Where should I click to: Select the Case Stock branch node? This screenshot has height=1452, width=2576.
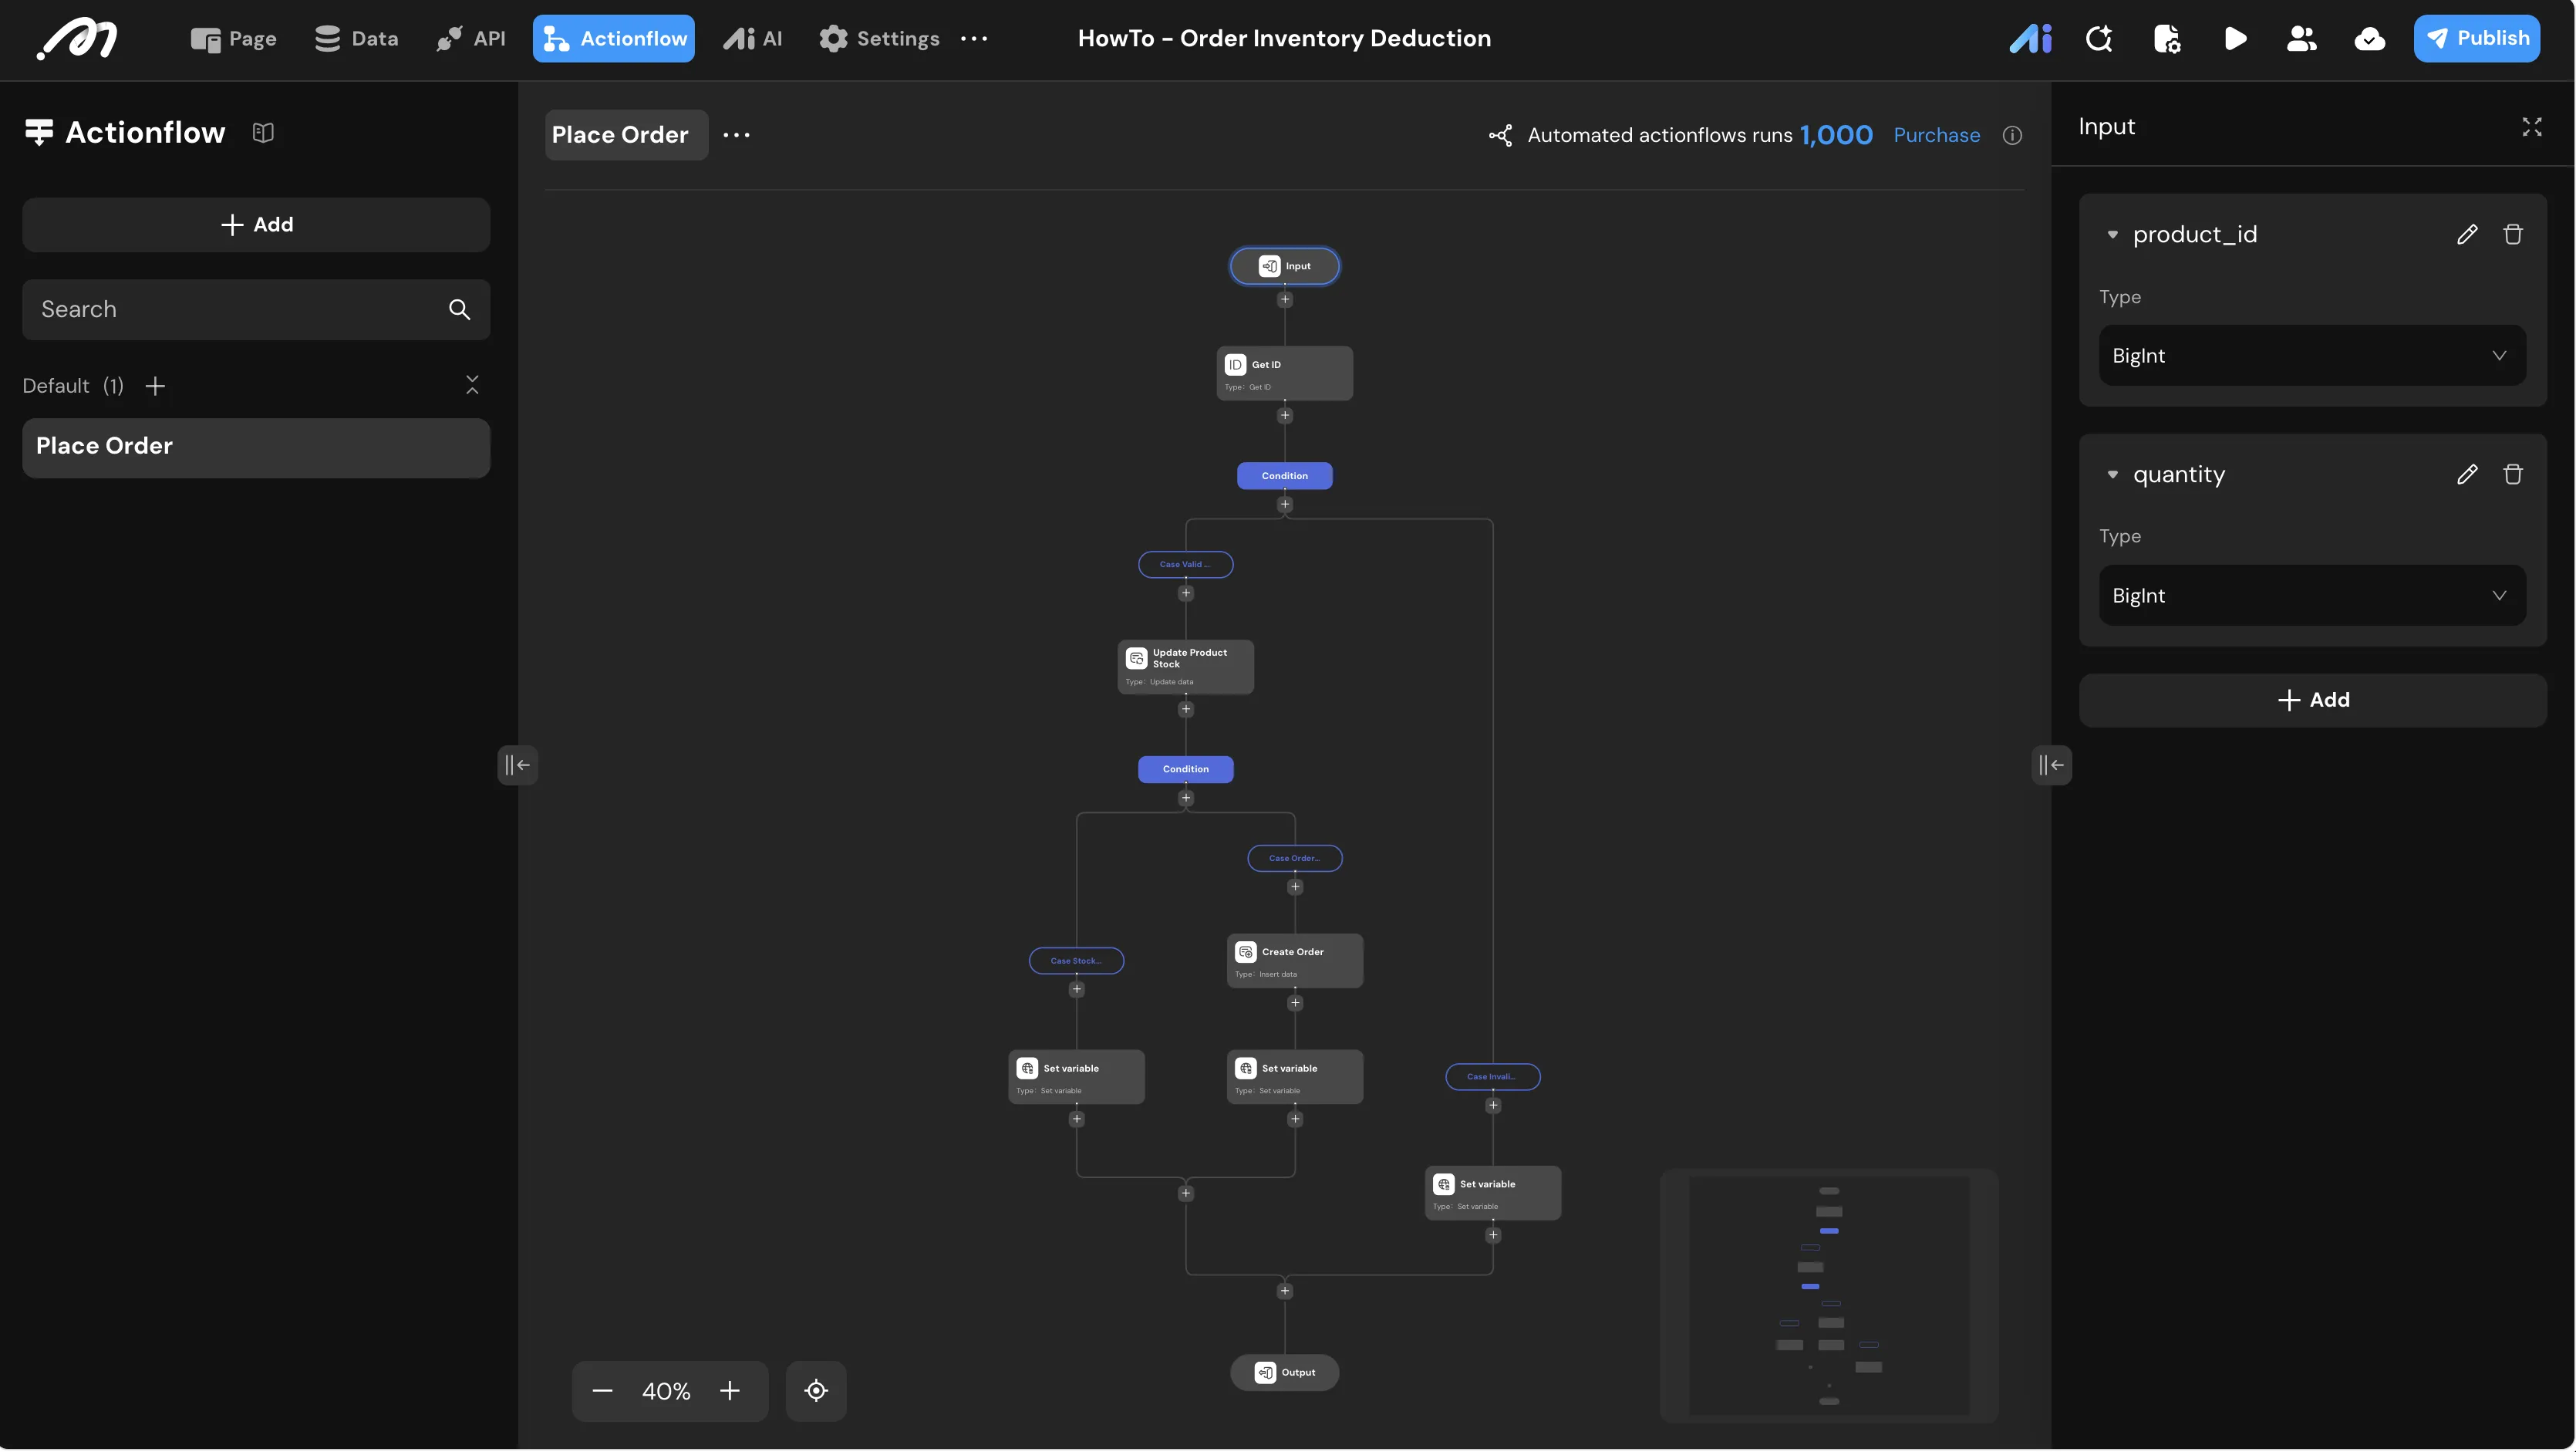coord(1076,962)
